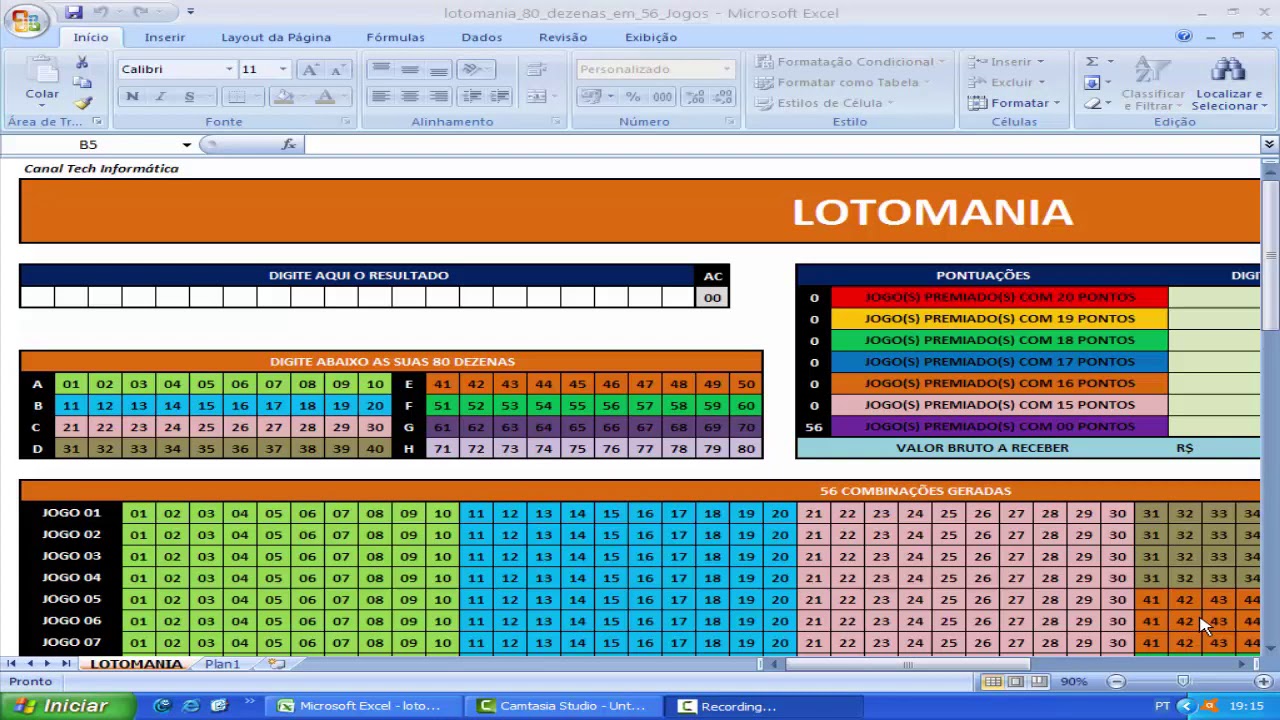
Task: Pick the Format Painter brush
Action: (x=83, y=103)
